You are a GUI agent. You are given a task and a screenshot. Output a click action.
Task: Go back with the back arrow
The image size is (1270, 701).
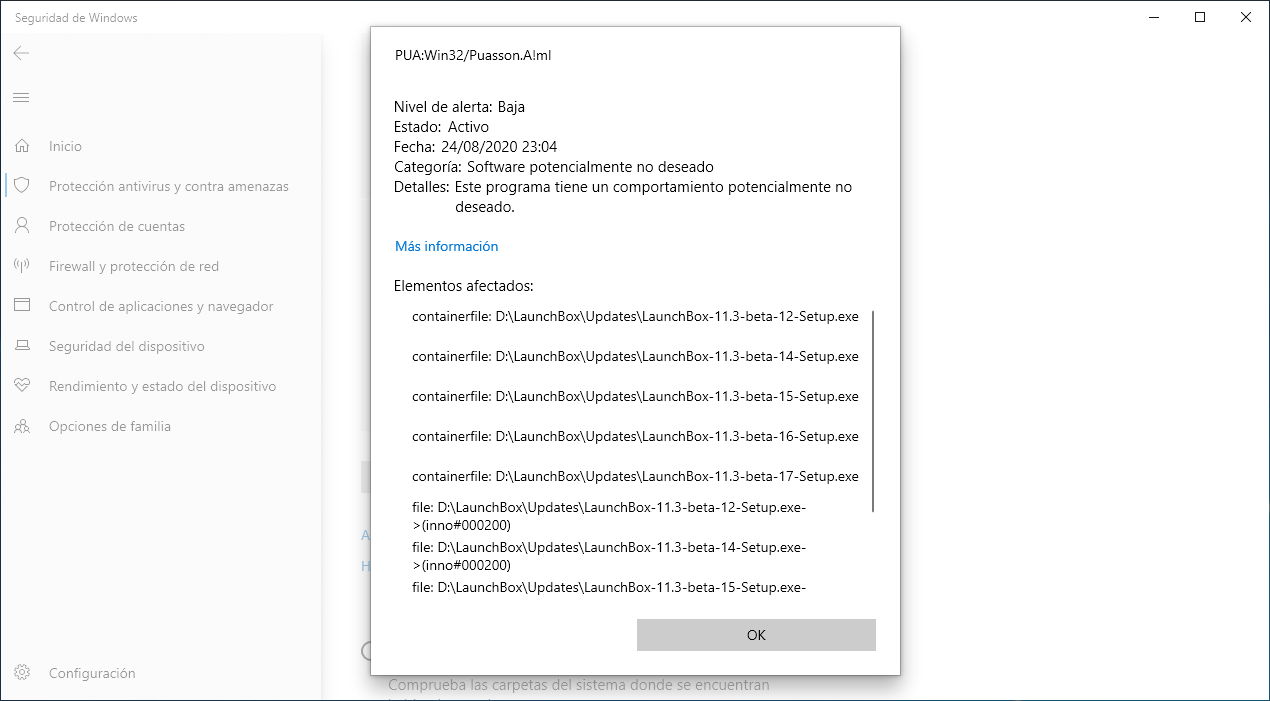click(x=21, y=53)
